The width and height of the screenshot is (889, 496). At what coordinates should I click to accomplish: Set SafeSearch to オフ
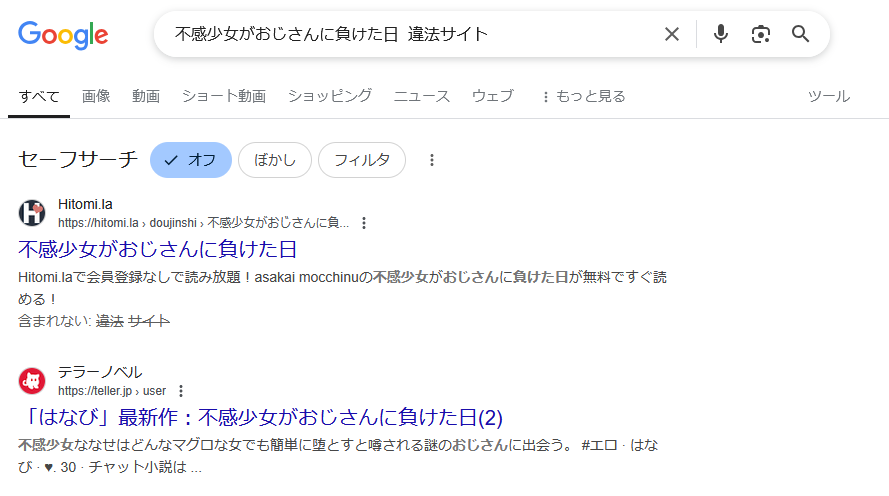[x=191, y=160]
